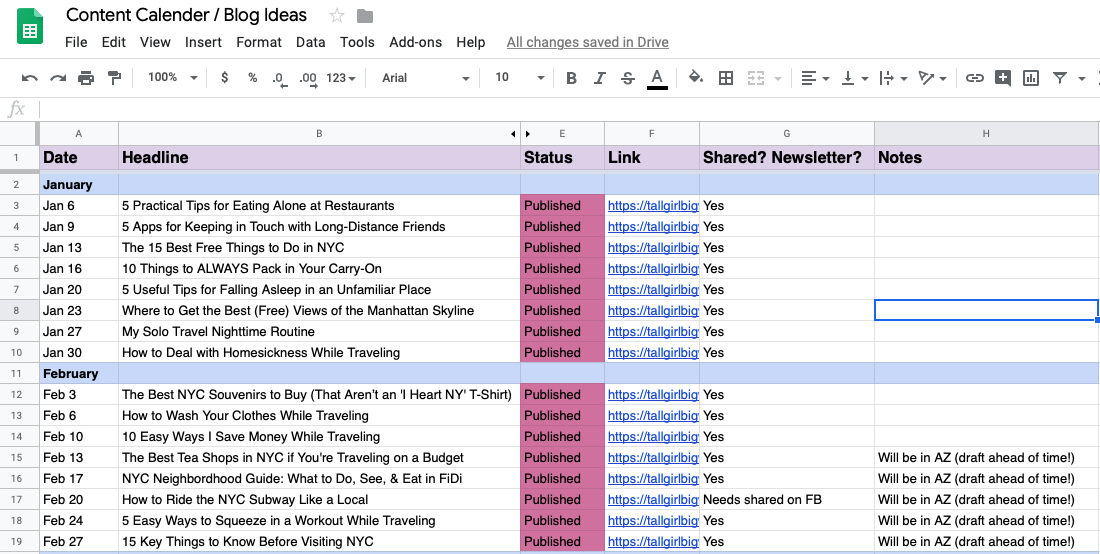The image size is (1100, 554).
Task: Click the insert chart icon
Action: coord(1031,78)
